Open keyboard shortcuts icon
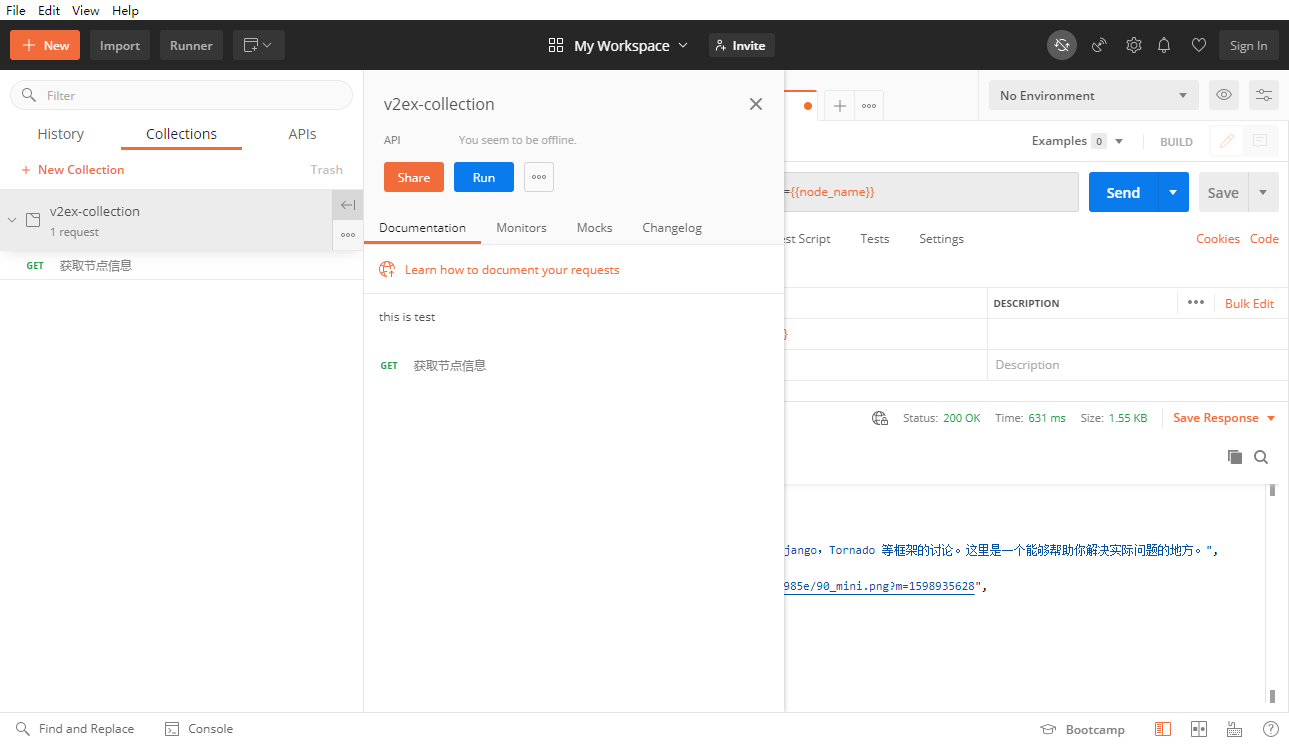The image size is (1289, 745). coord(1235,729)
